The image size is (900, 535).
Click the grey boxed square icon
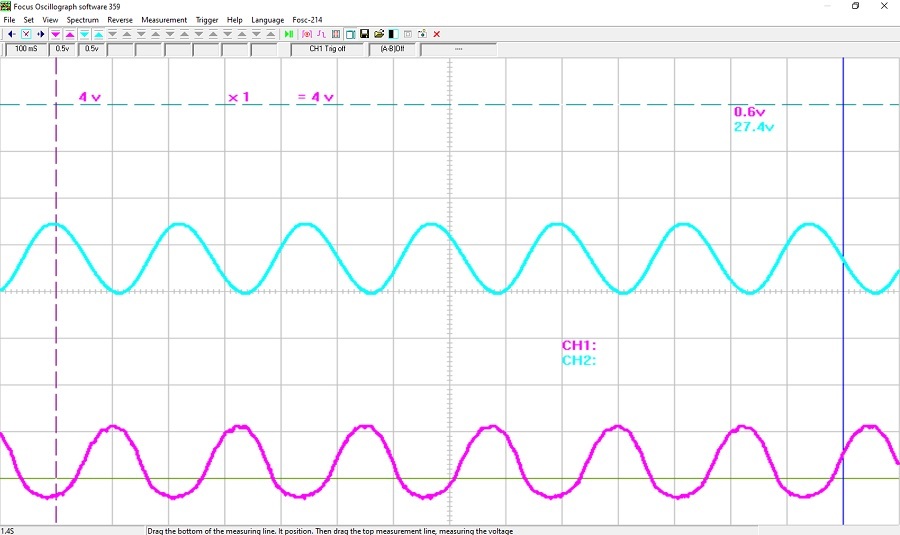click(x=408, y=34)
